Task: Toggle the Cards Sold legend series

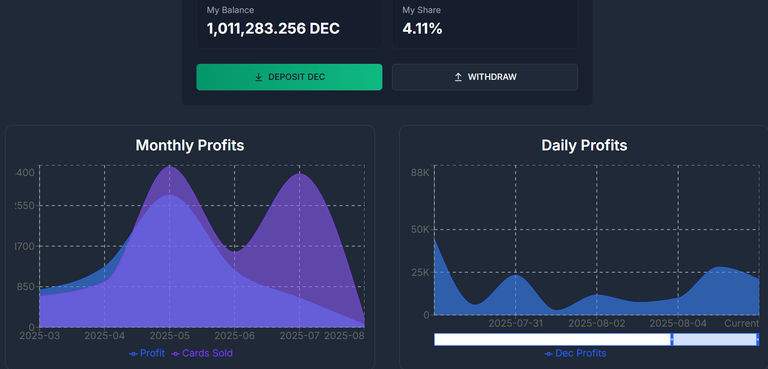Action: (202, 353)
